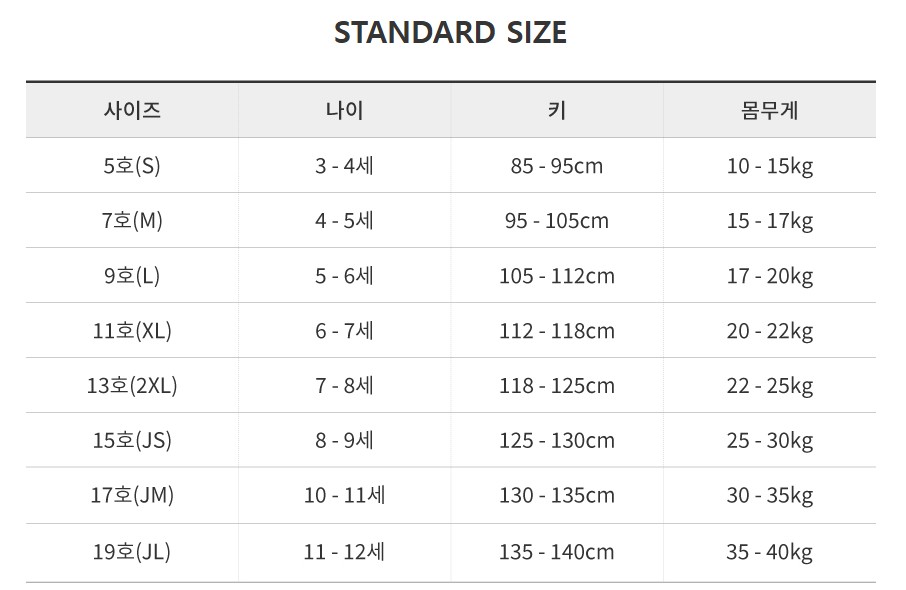Click the 10 - 11세 age cell
This screenshot has width=906, height=590.
pyautogui.click(x=344, y=496)
